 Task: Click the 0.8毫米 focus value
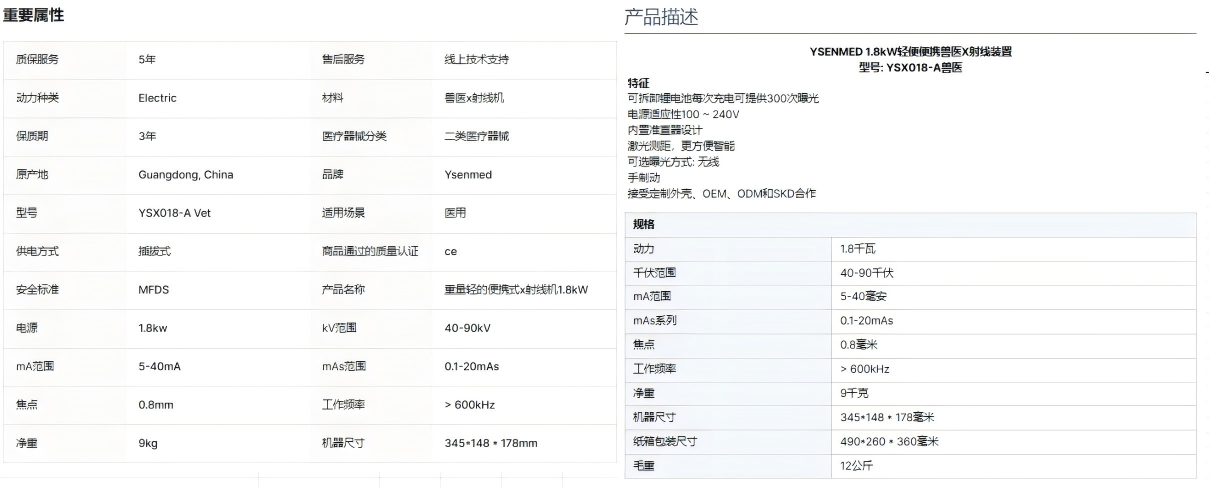point(860,345)
